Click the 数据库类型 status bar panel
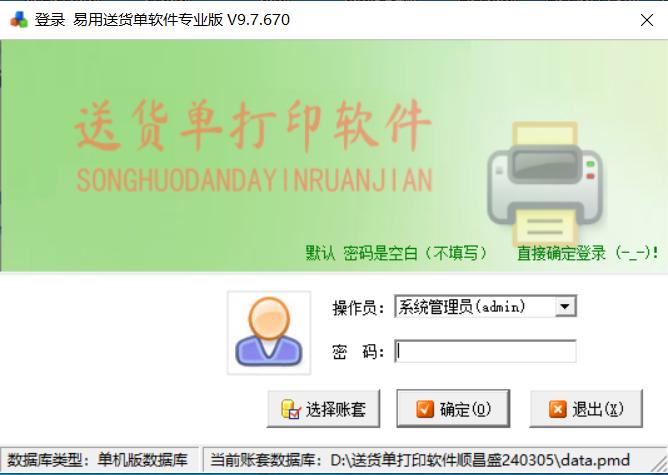668x475 pixels. pyautogui.click(x=99, y=460)
